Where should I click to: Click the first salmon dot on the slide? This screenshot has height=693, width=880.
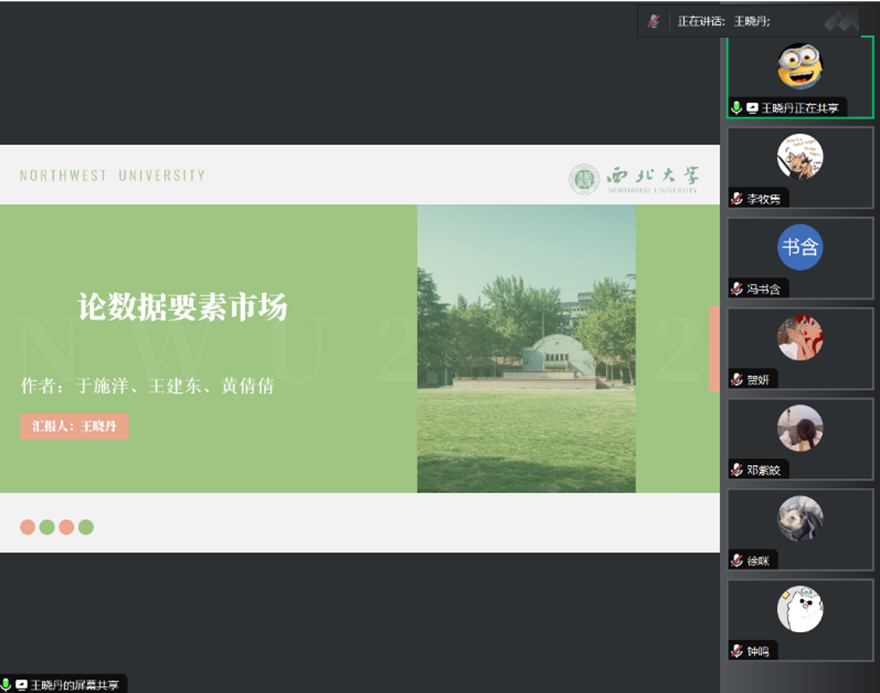point(28,527)
